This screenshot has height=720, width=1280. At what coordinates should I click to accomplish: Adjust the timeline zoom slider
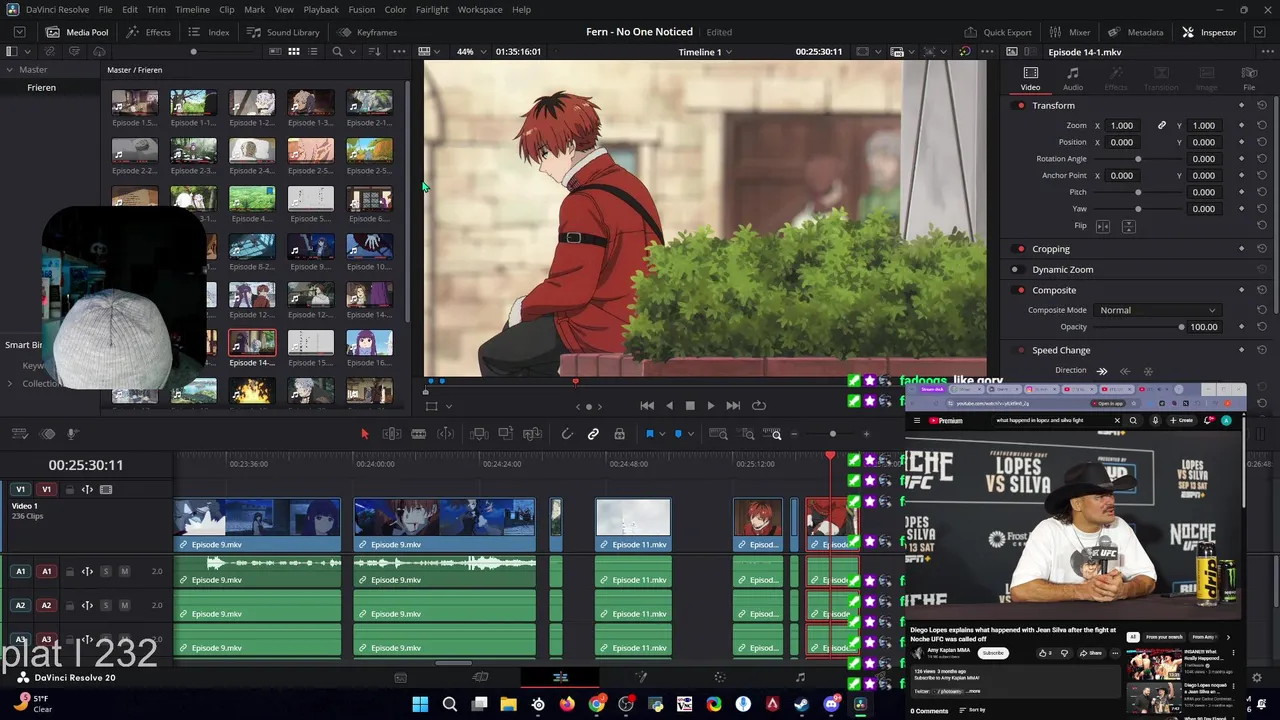833,434
